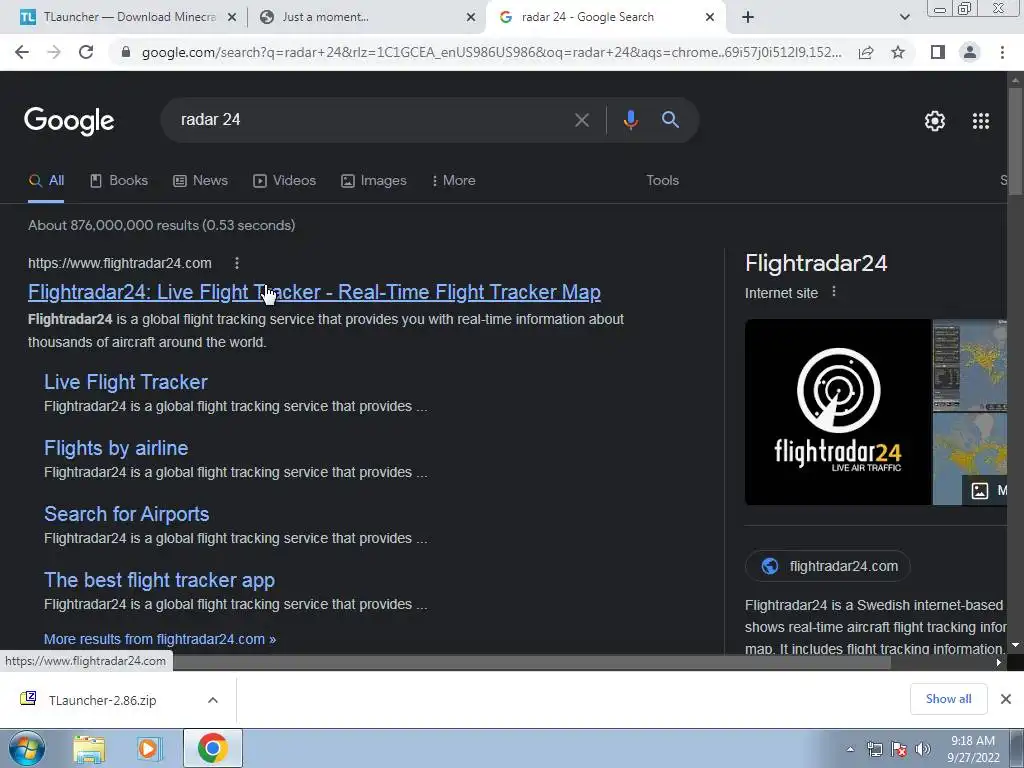The image size is (1024, 768).
Task: Expand the More search filters menu
Action: click(453, 181)
